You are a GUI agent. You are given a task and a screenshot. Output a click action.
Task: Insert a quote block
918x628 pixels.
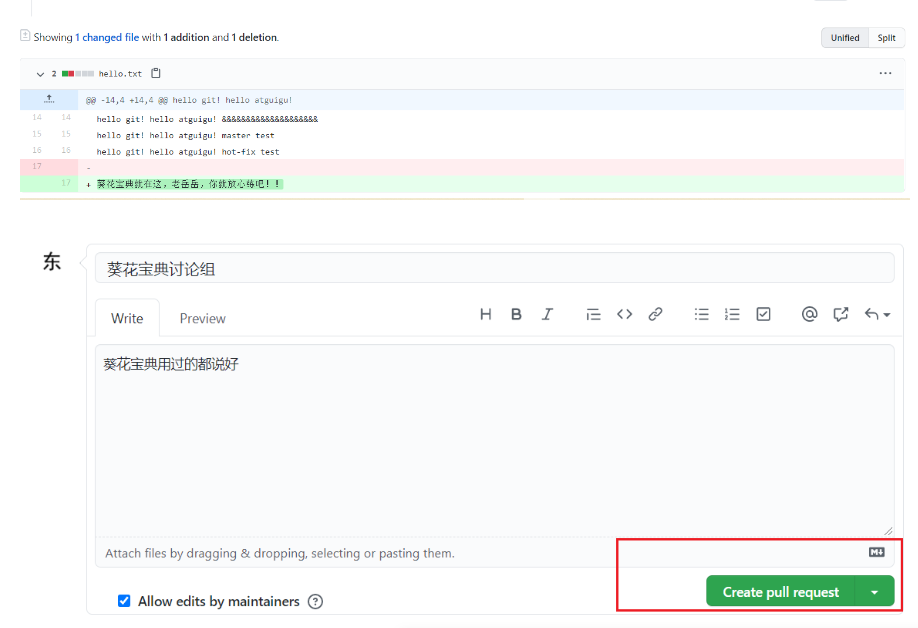click(x=593, y=314)
